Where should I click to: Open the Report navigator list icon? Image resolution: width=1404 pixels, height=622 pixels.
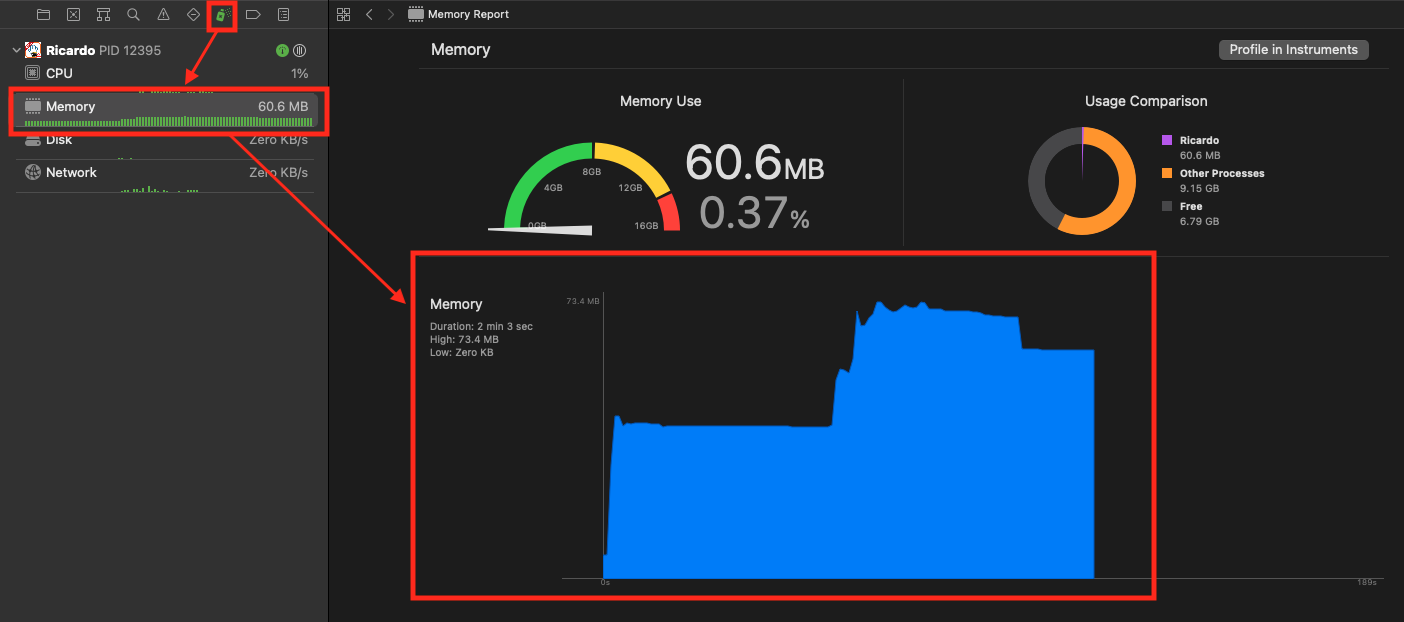pyautogui.click(x=281, y=14)
